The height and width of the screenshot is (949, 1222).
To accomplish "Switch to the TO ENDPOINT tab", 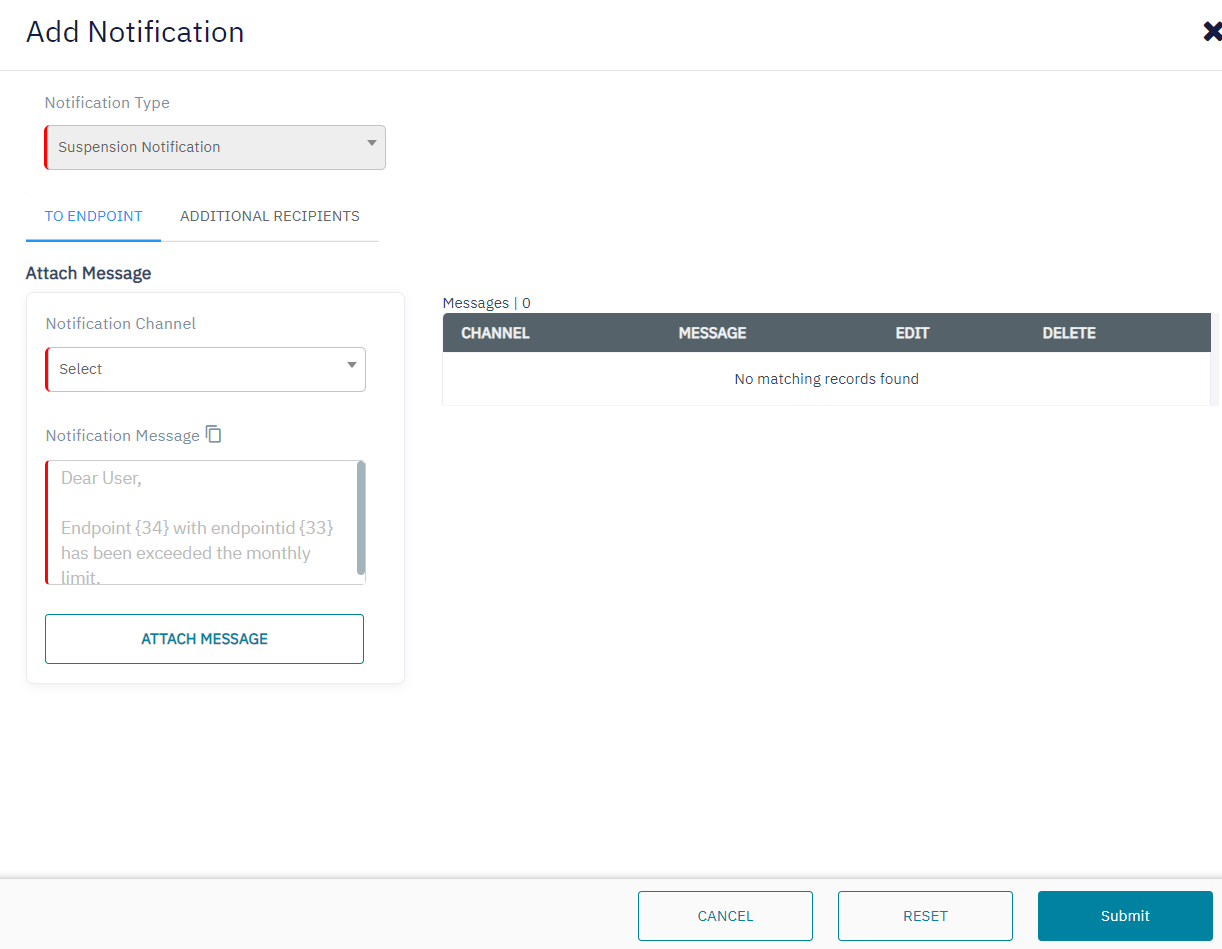I will (93, 216).
